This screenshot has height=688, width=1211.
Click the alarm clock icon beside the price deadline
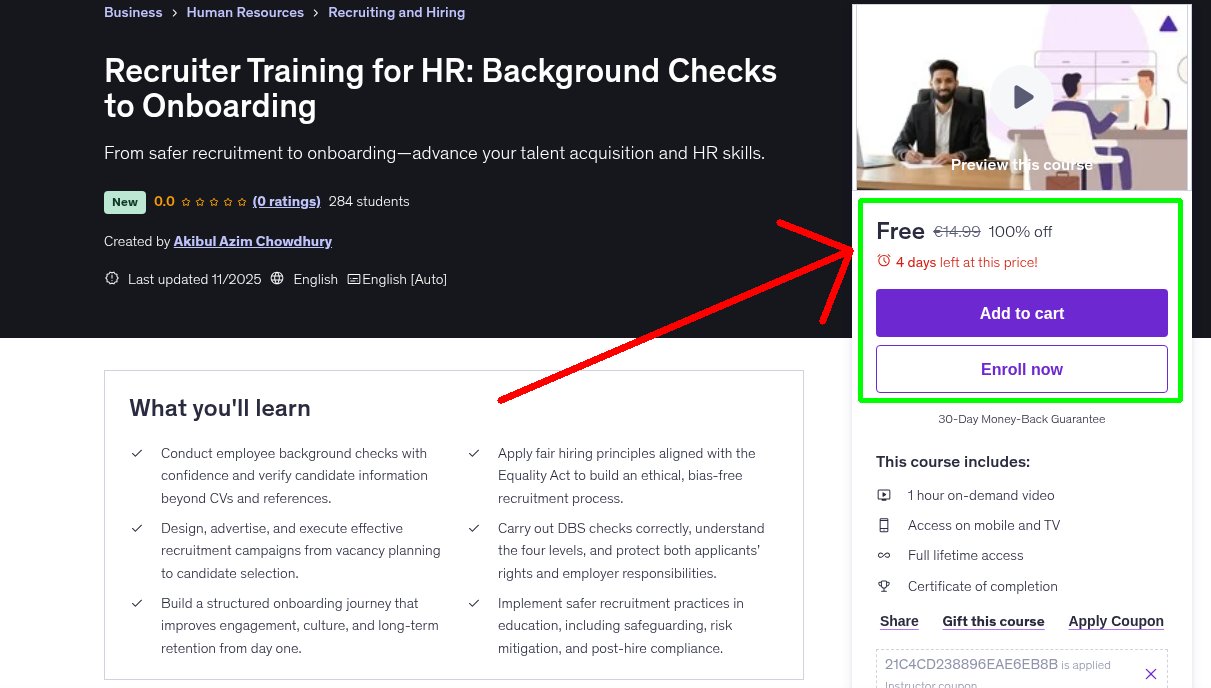(x=882, y=260)
